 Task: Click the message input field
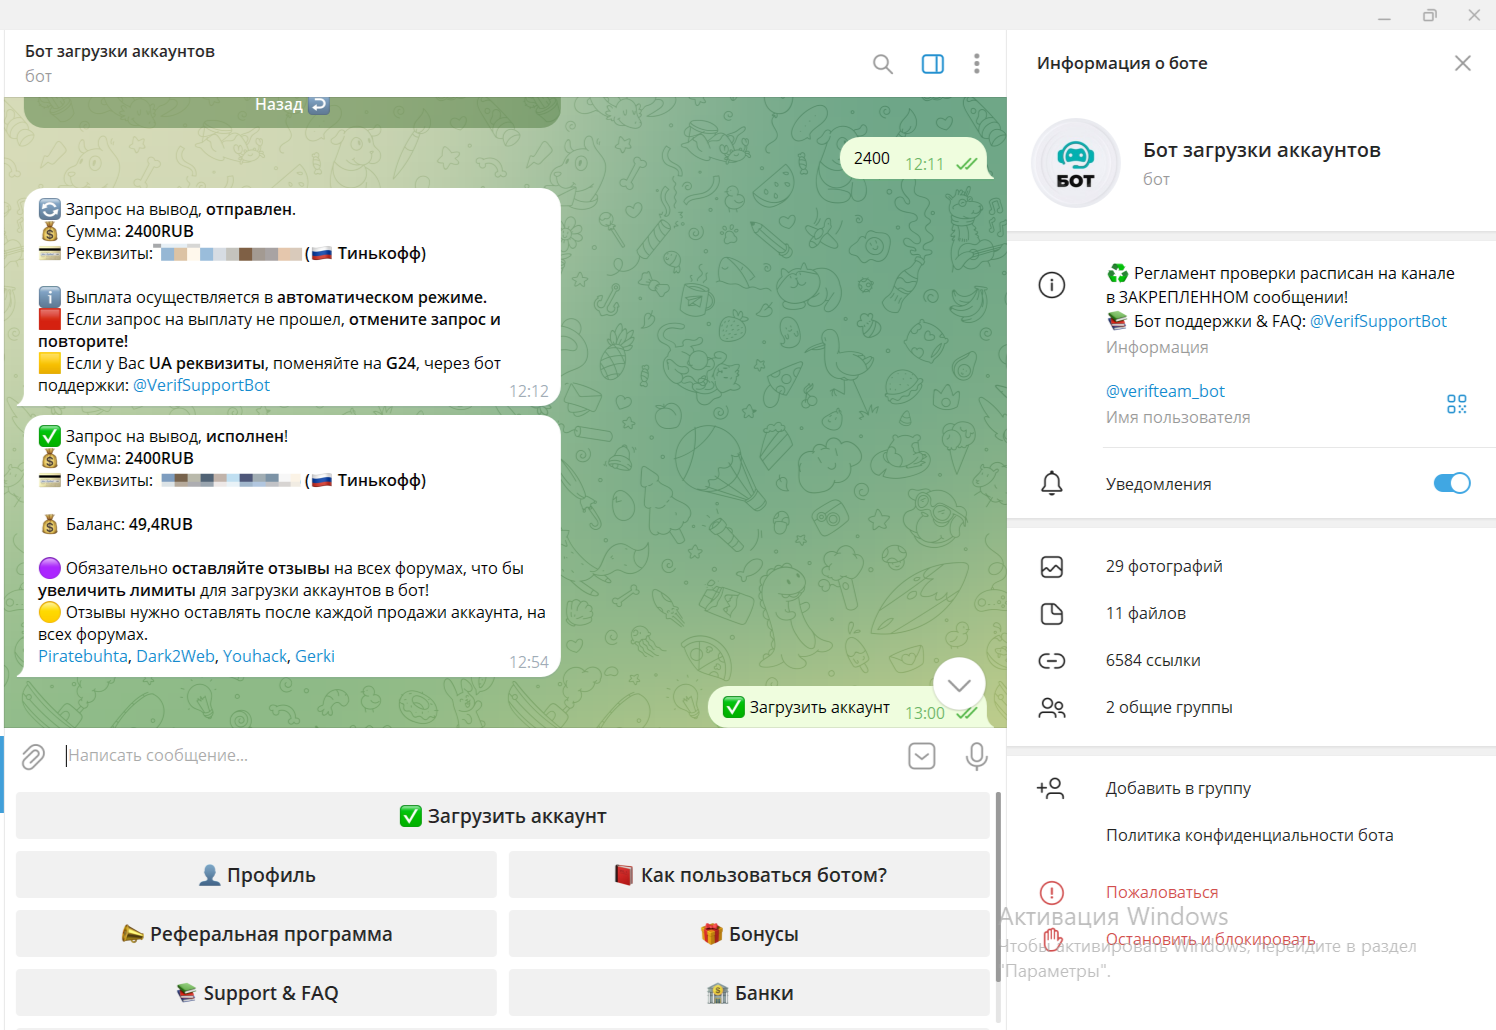click(480, 756)
